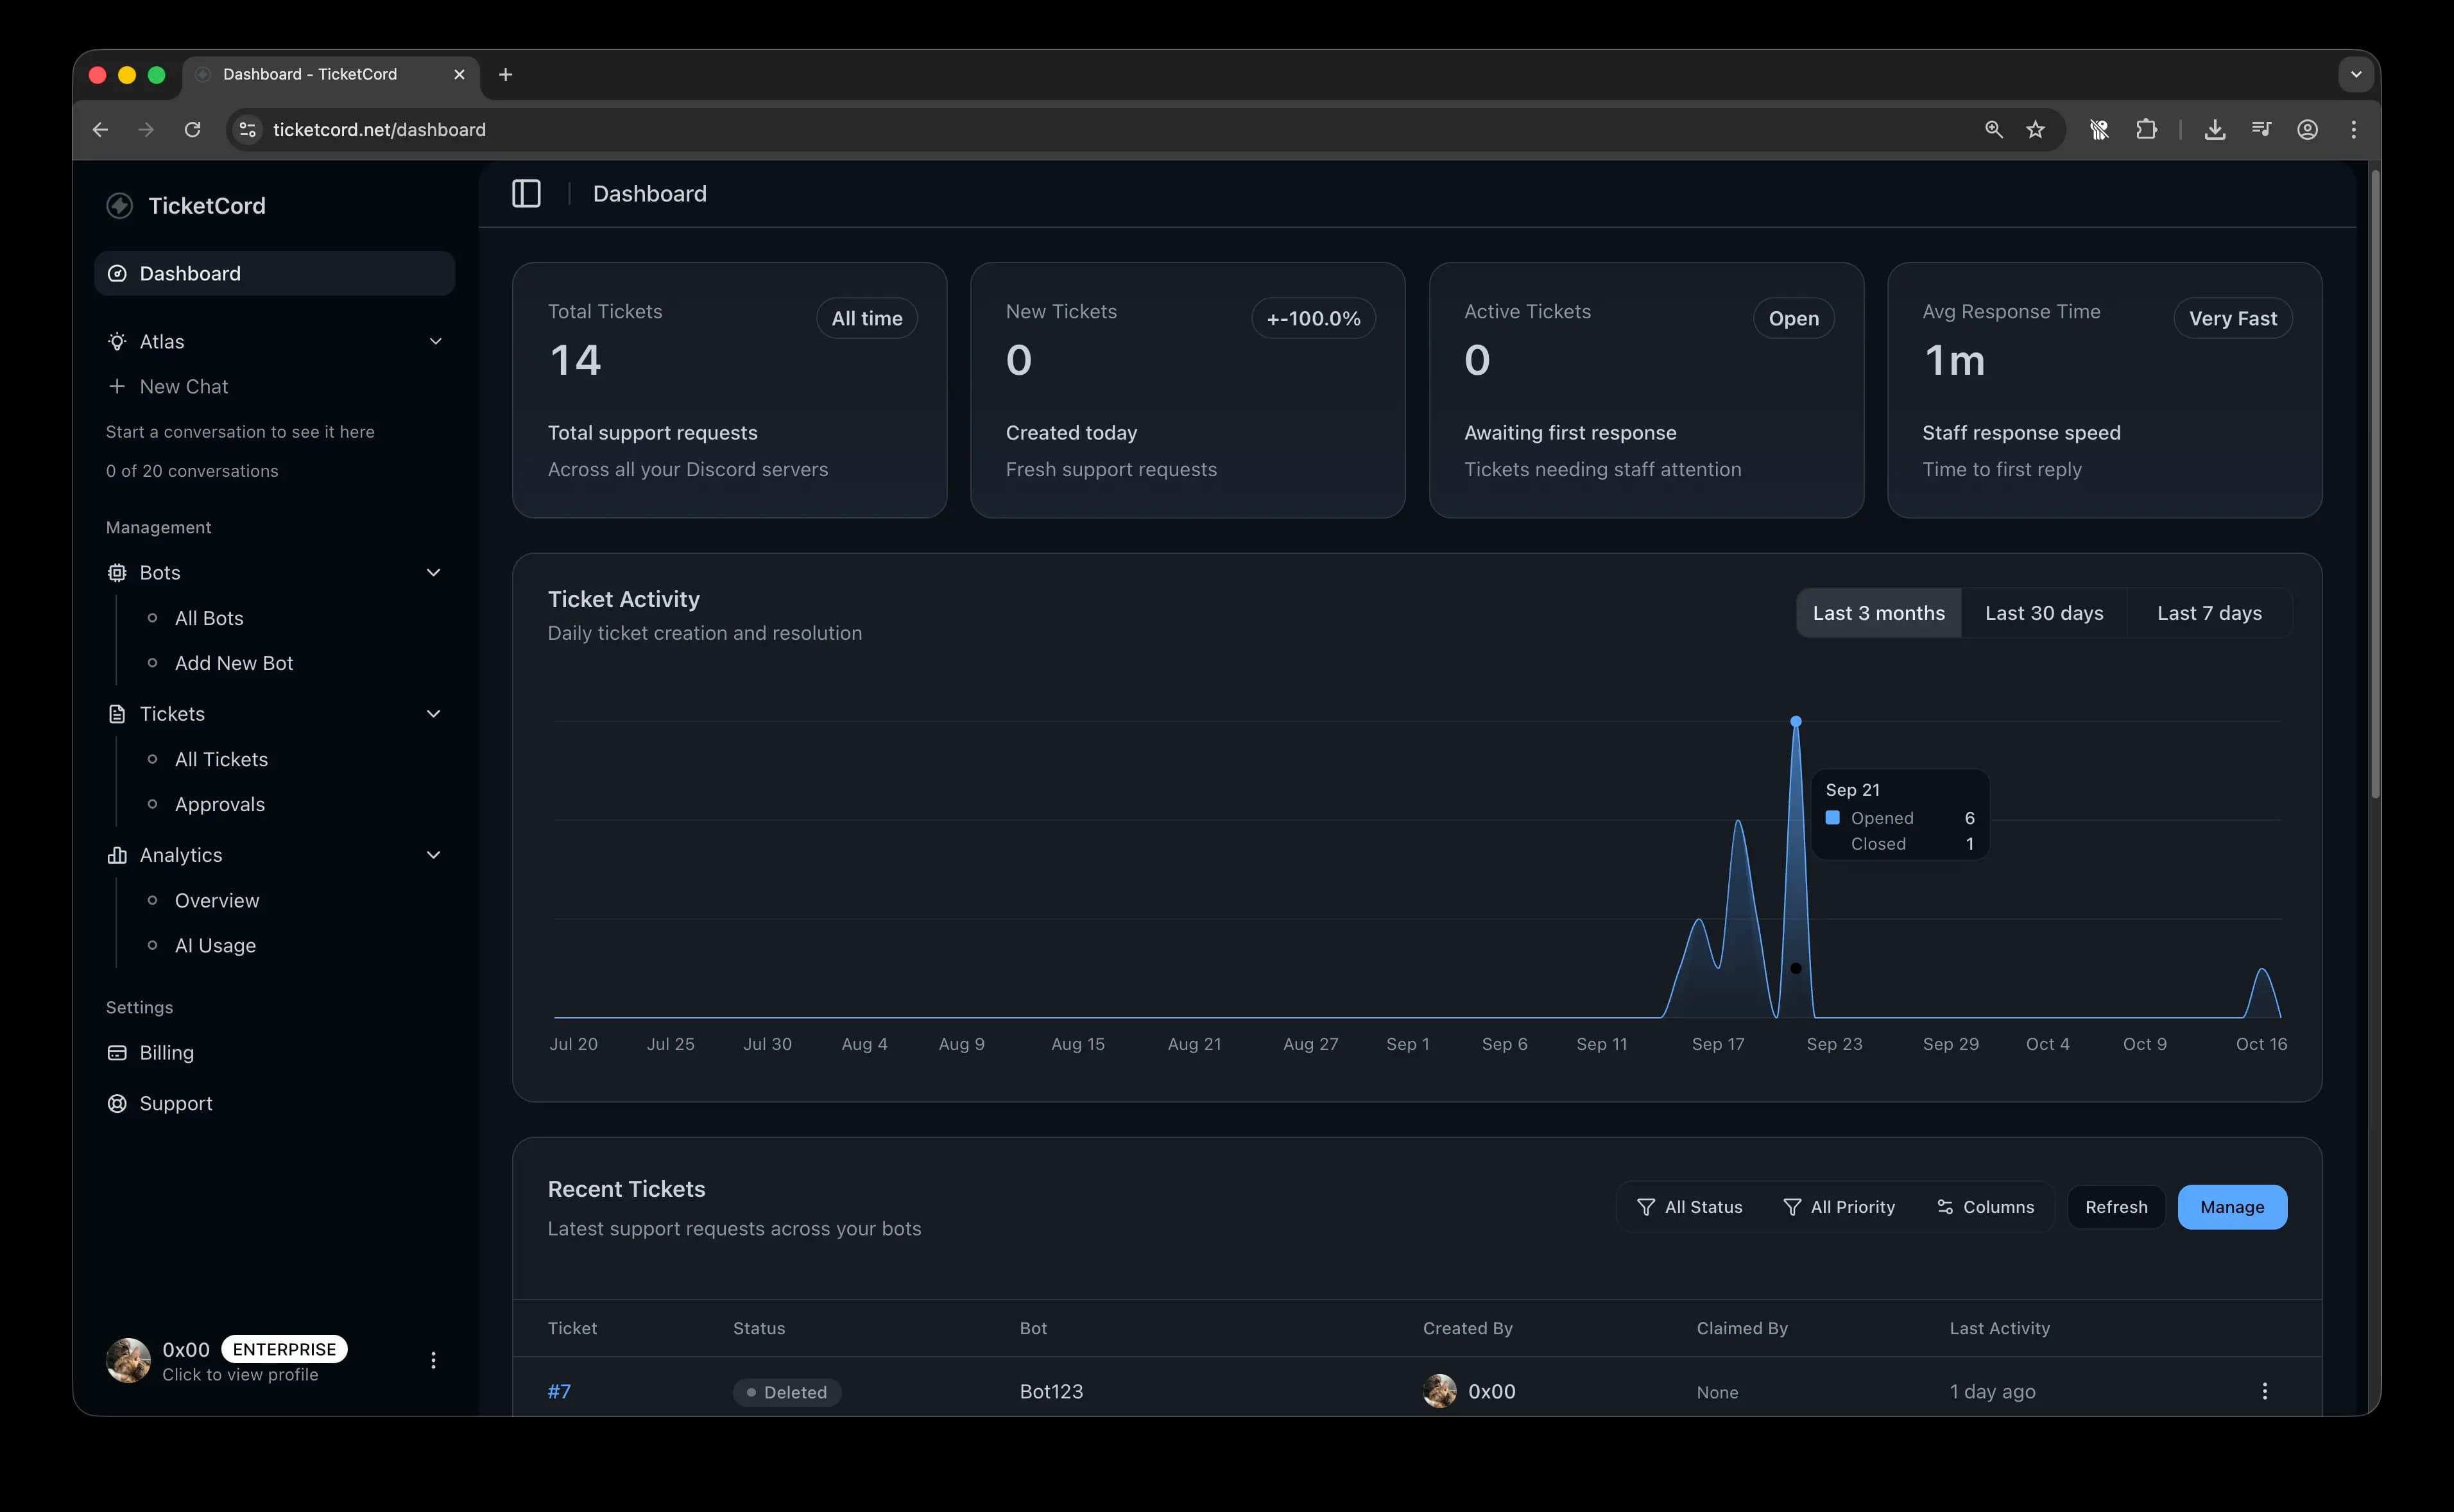Click the Analytics bar chart icon
The image size is (2454, 1512).
(117, 855)
